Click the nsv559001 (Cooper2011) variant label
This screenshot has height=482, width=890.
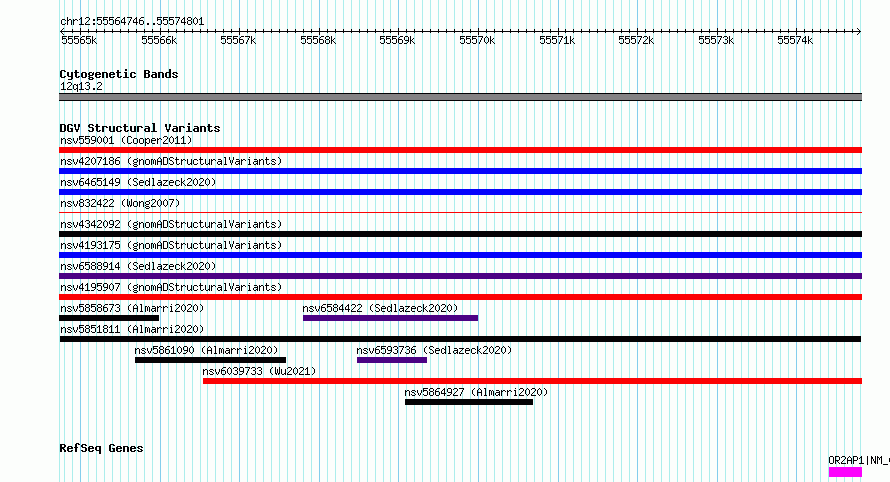tap(126, 140)
